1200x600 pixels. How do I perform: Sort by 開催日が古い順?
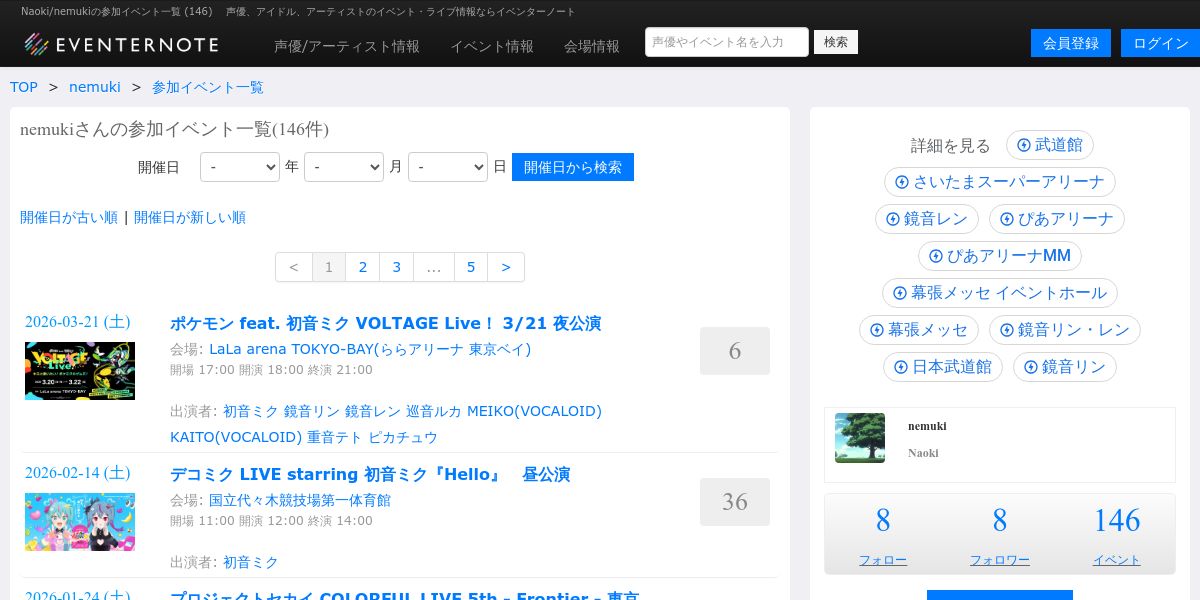[x=69, y=217]
